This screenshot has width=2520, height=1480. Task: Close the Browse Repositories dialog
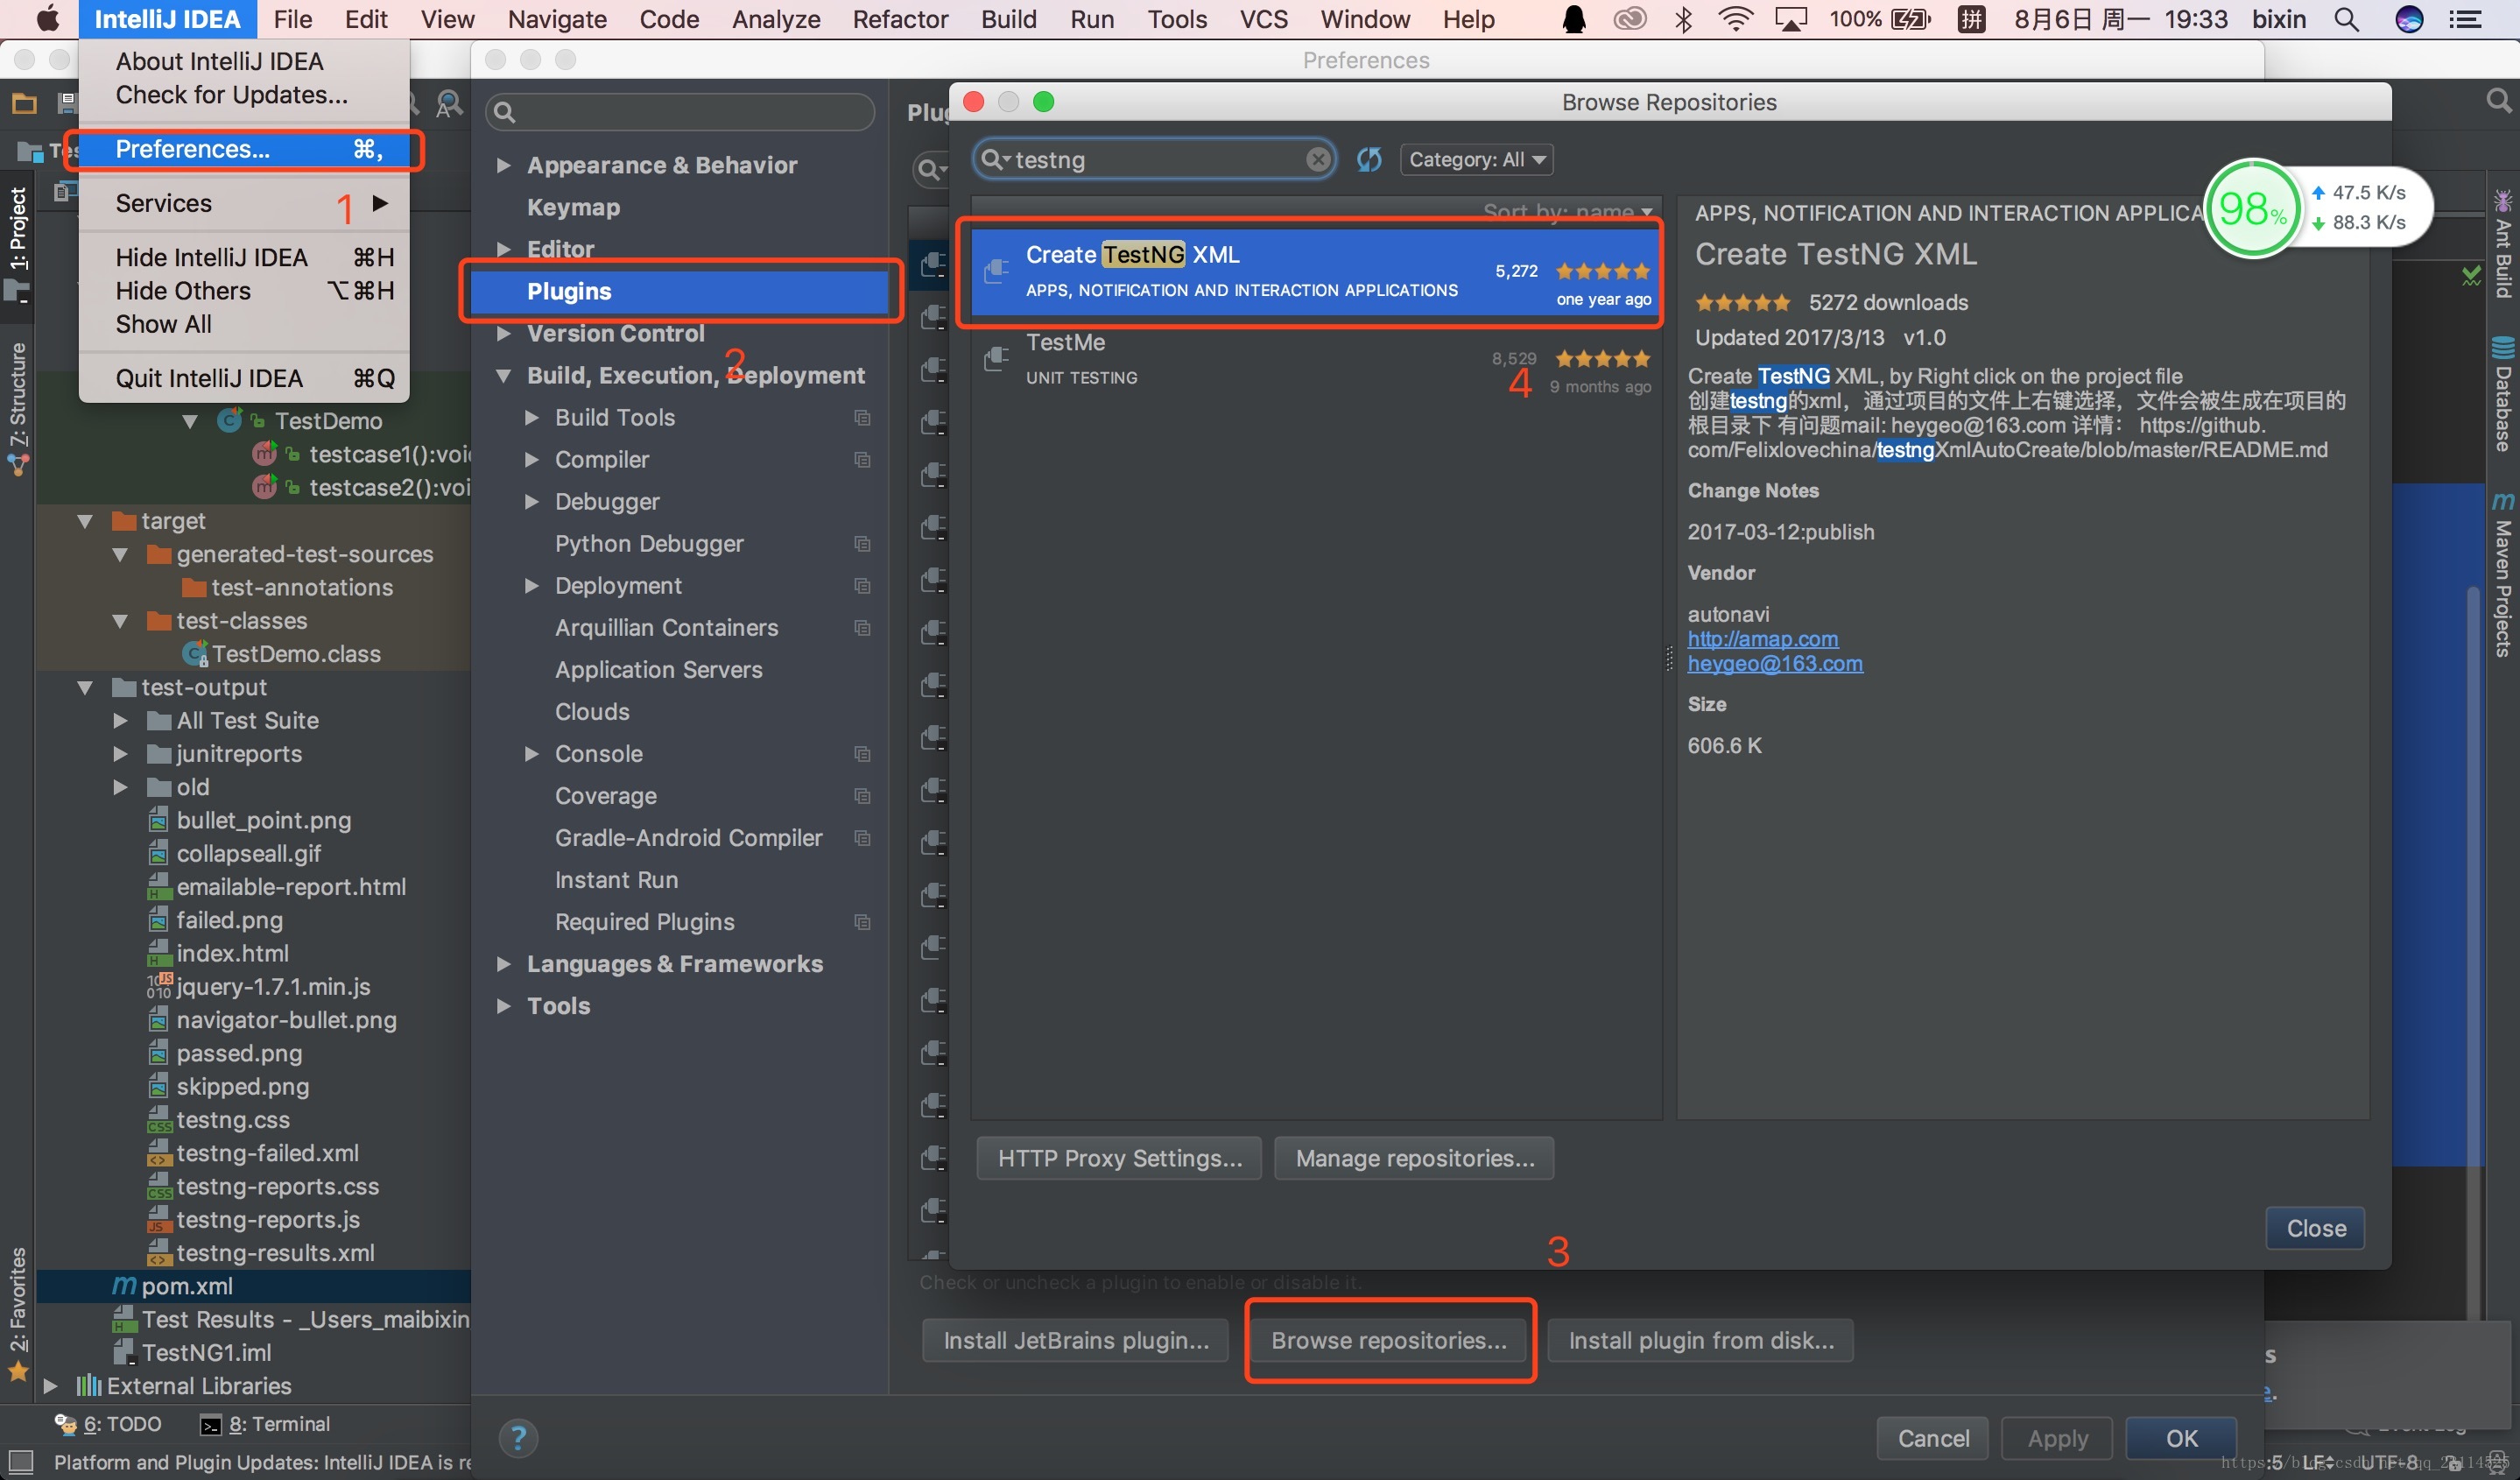point(2315,1228)
